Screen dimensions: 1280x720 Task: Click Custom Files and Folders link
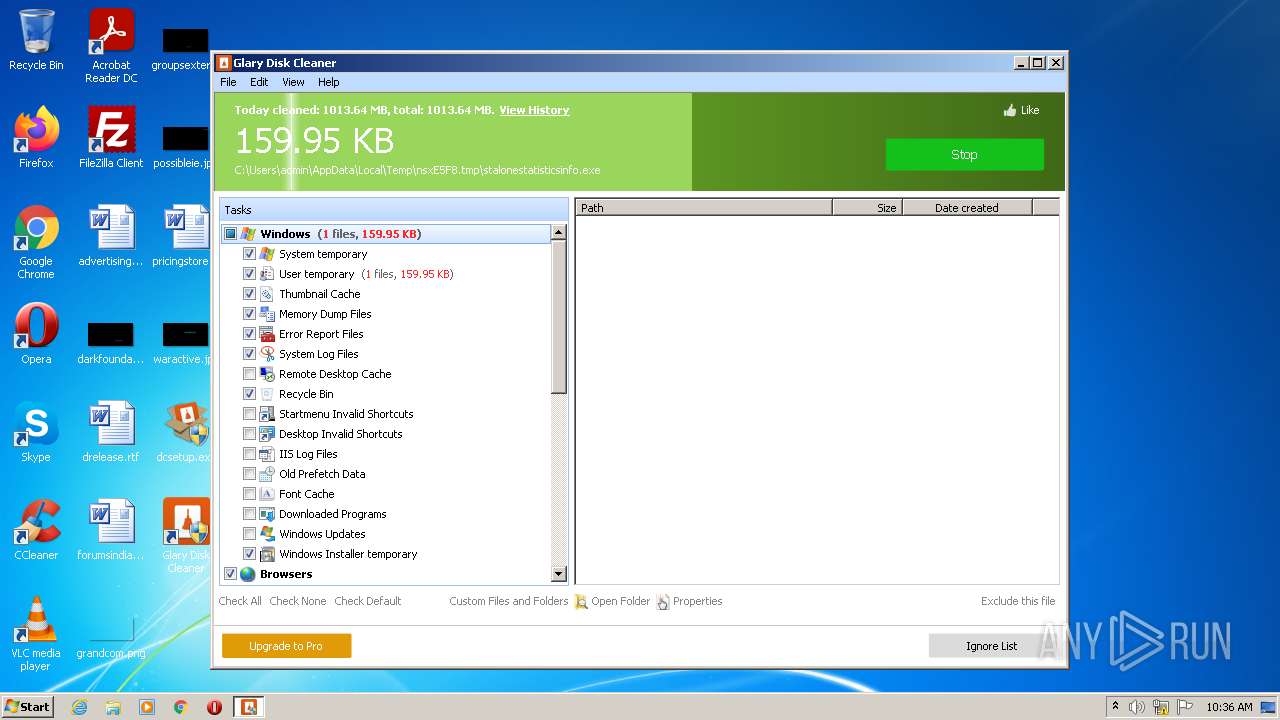click(508, 601)
